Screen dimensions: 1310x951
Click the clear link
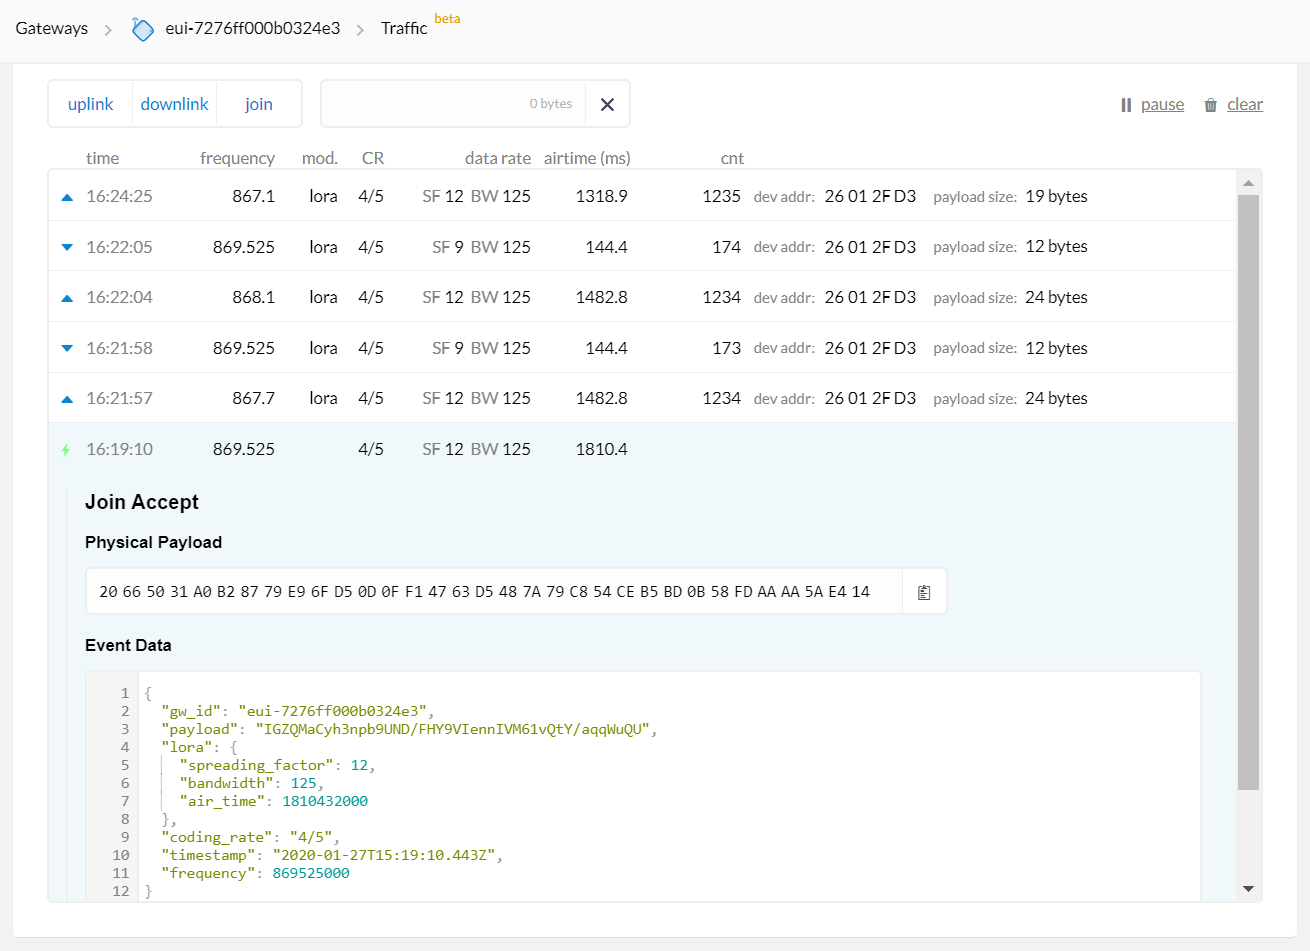[x=1245, y=105]
